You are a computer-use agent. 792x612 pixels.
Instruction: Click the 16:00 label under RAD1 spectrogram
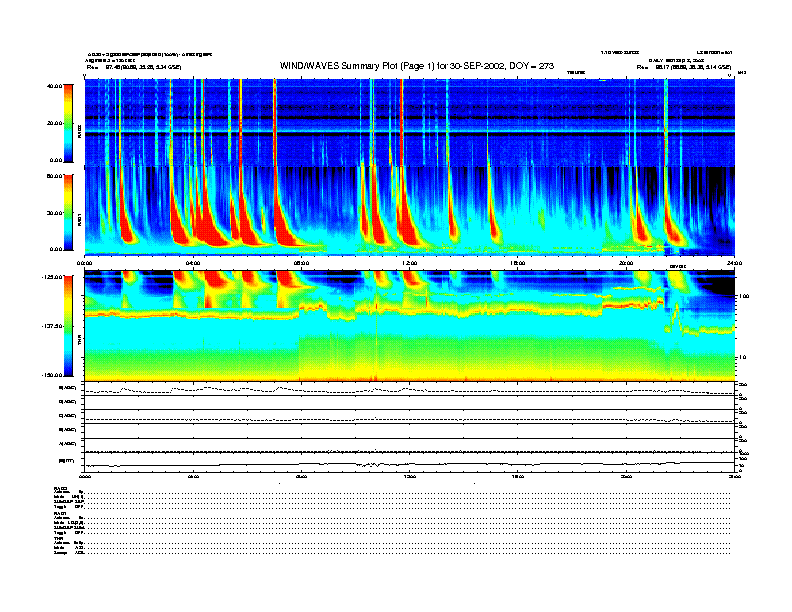(518, 263)
